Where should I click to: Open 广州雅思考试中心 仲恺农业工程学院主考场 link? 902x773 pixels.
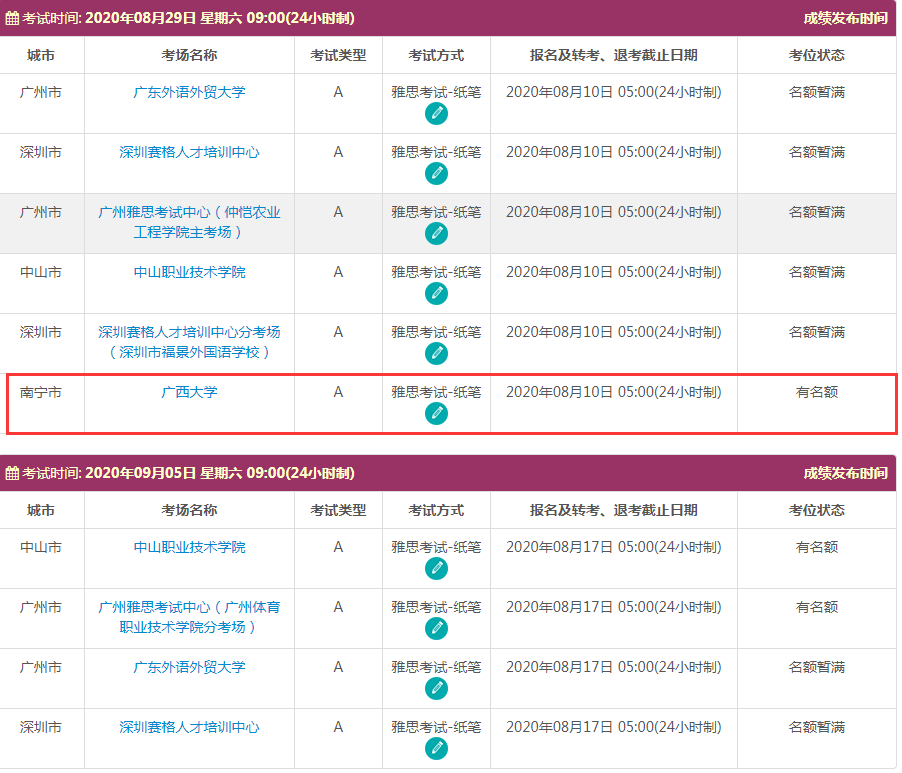click(189, 222)
